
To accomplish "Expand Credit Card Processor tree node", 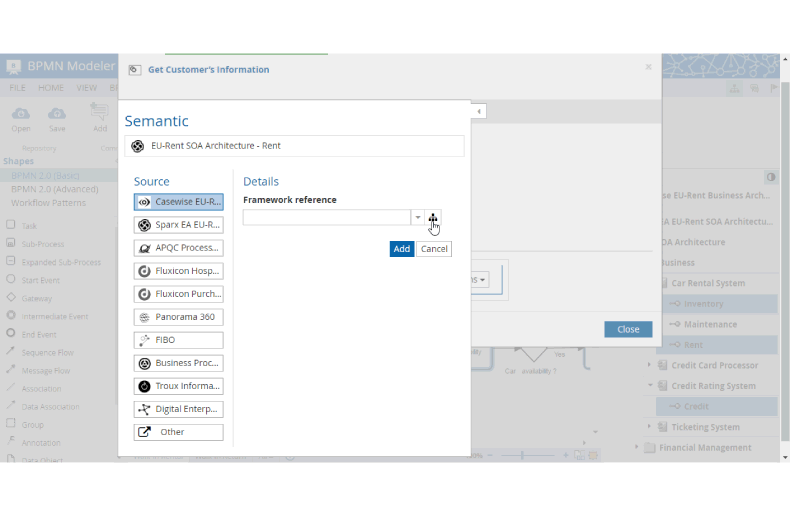I will tap(650, 366).
